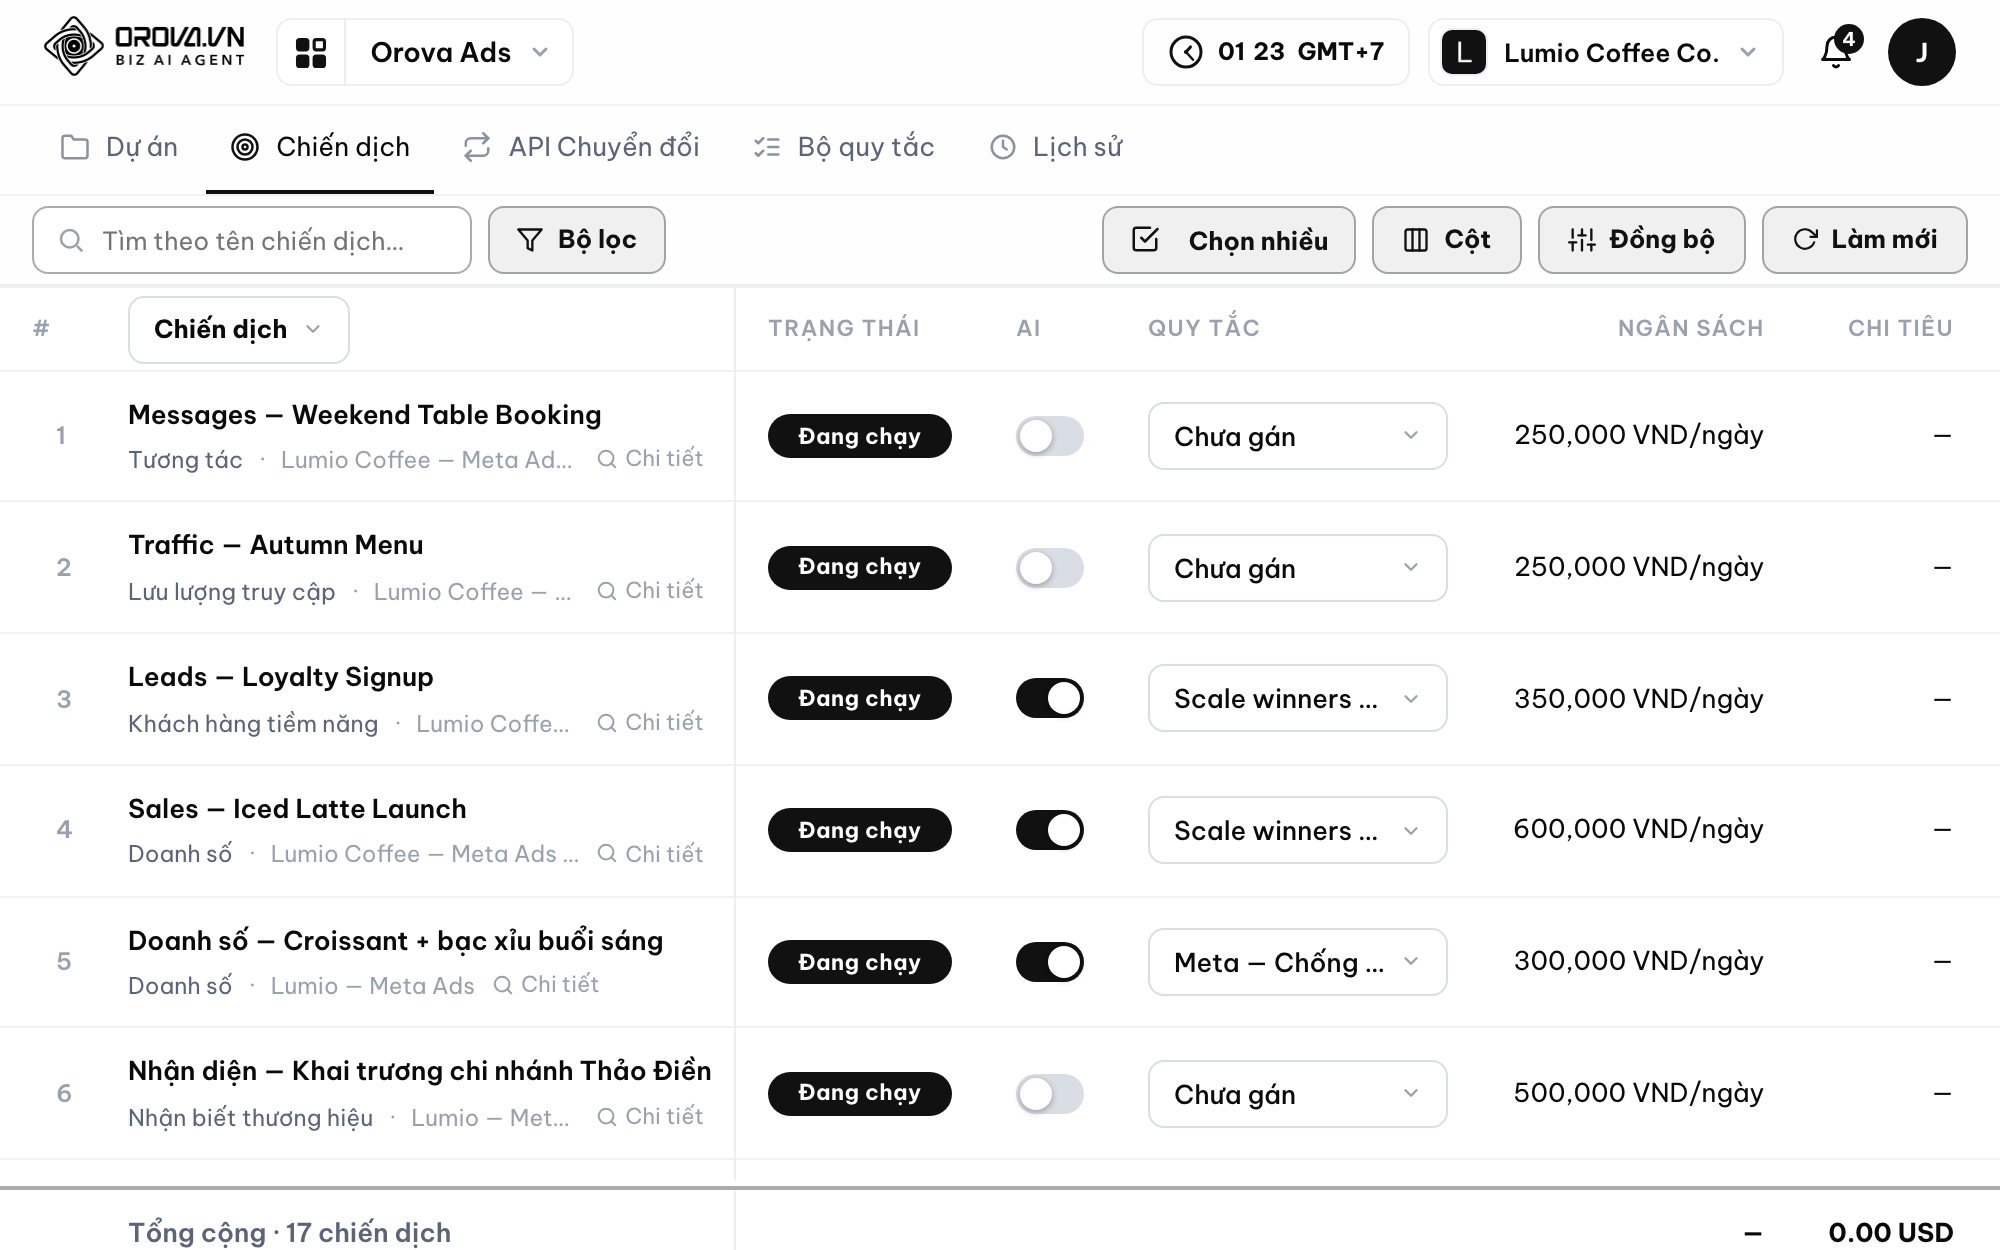Click Đang chạy status of Traffic – Autumn Menu
Screen dimensions: 2000x1250
[860, 568]
